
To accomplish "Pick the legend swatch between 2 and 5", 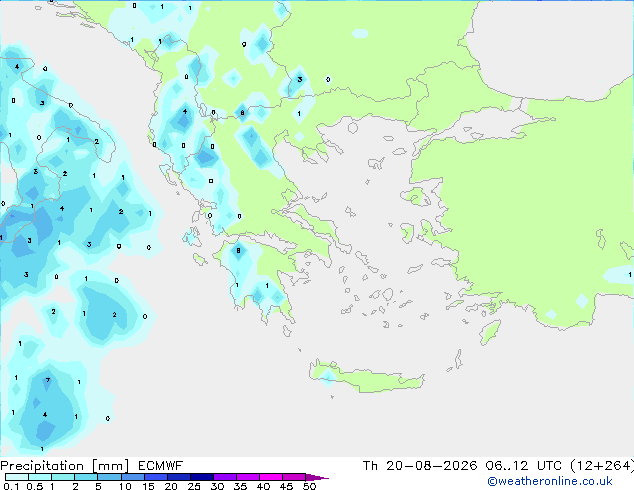I will [x=86, y=477].
